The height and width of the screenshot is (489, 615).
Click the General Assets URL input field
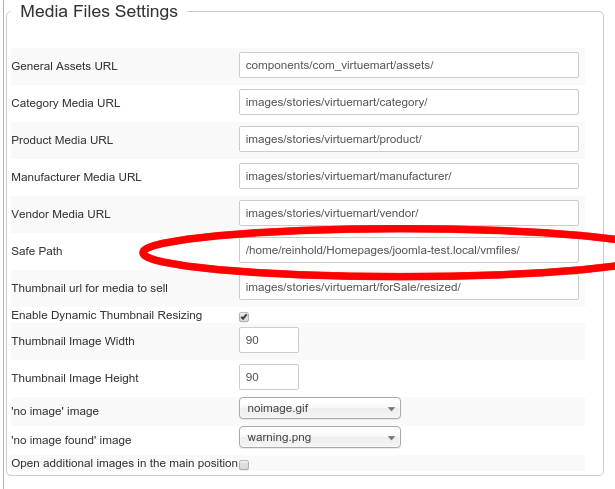click(x=409, y=65)
